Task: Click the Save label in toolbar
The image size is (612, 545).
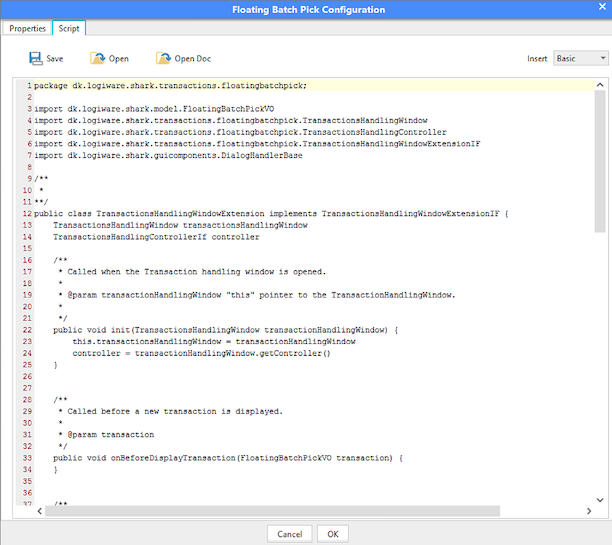Action: point(55,59)
